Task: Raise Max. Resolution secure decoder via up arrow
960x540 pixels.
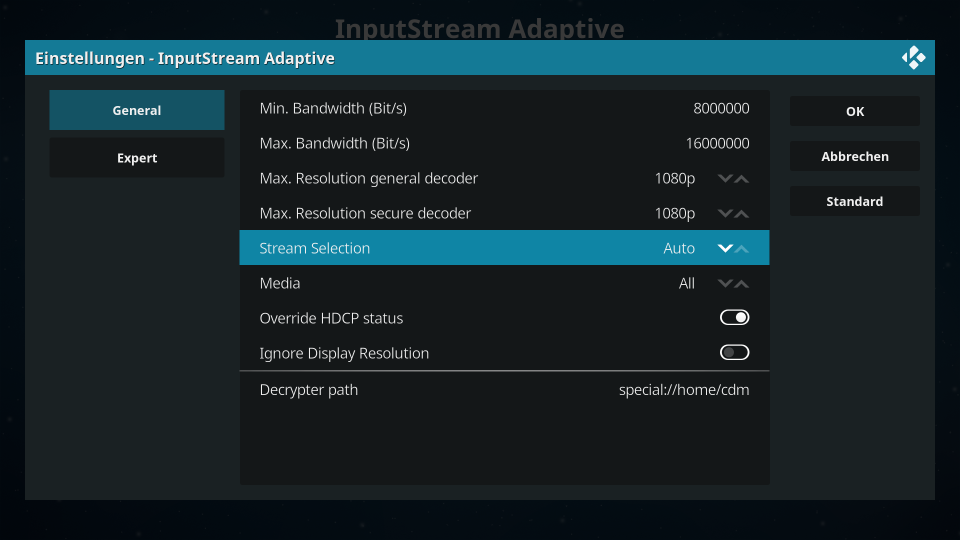Action: [x=741, y=214]
